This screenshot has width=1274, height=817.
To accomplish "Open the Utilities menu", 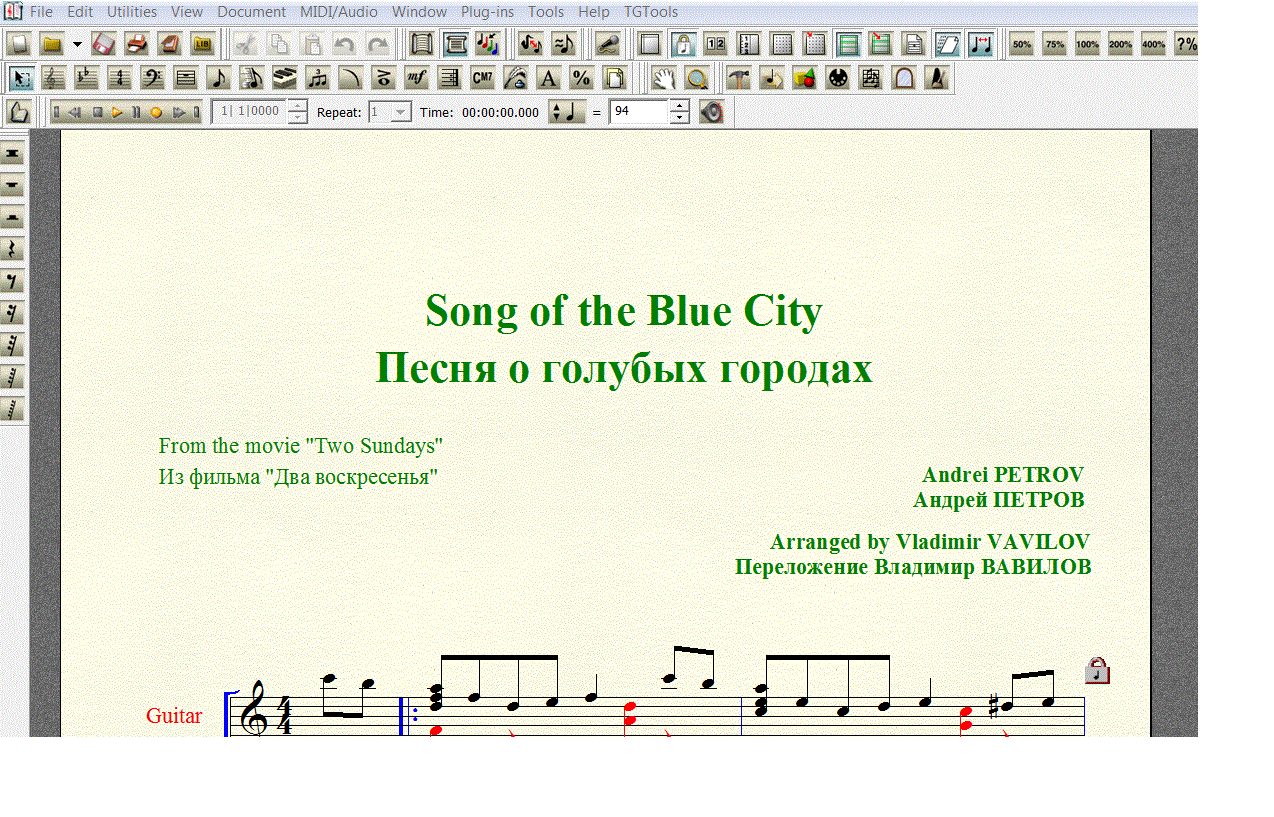I will pyautogui.click(x=132, y=12).
